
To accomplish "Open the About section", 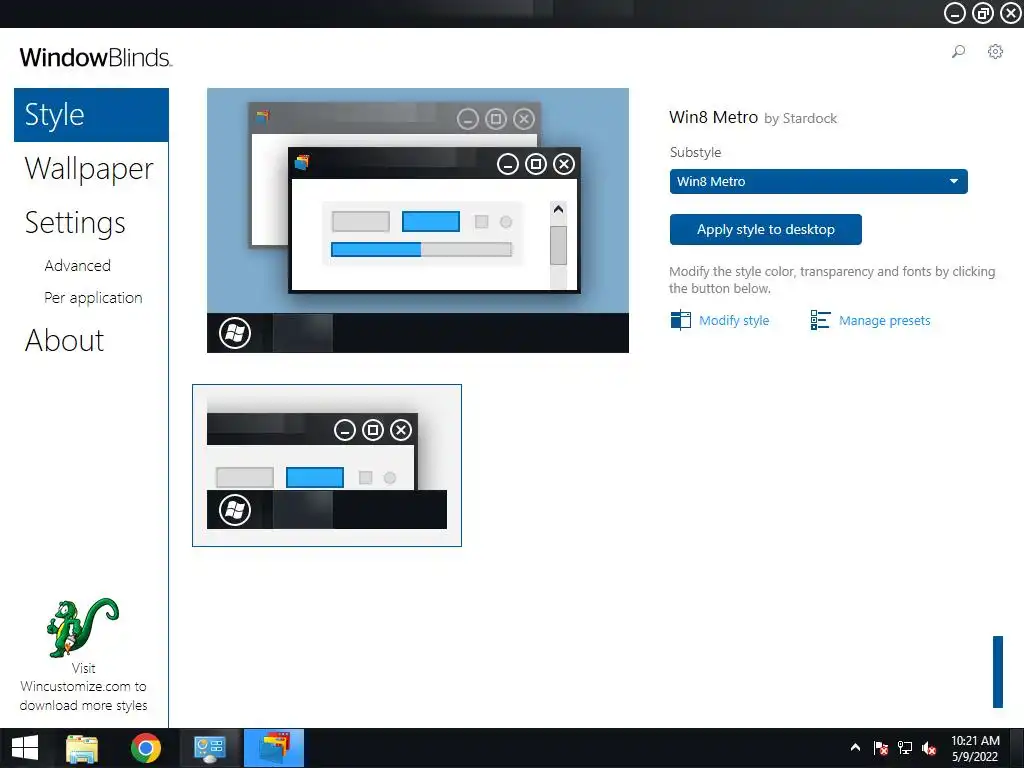I will point(65,340).
